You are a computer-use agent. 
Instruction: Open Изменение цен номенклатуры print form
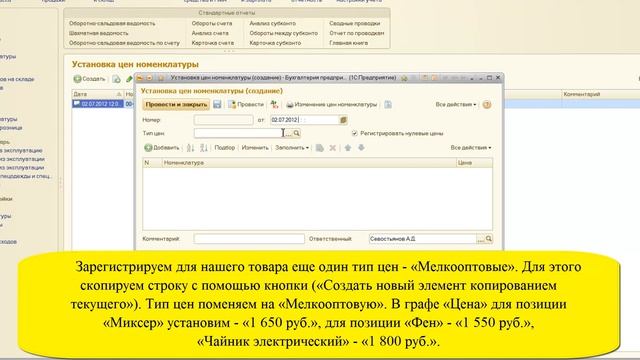coord(331,104)
